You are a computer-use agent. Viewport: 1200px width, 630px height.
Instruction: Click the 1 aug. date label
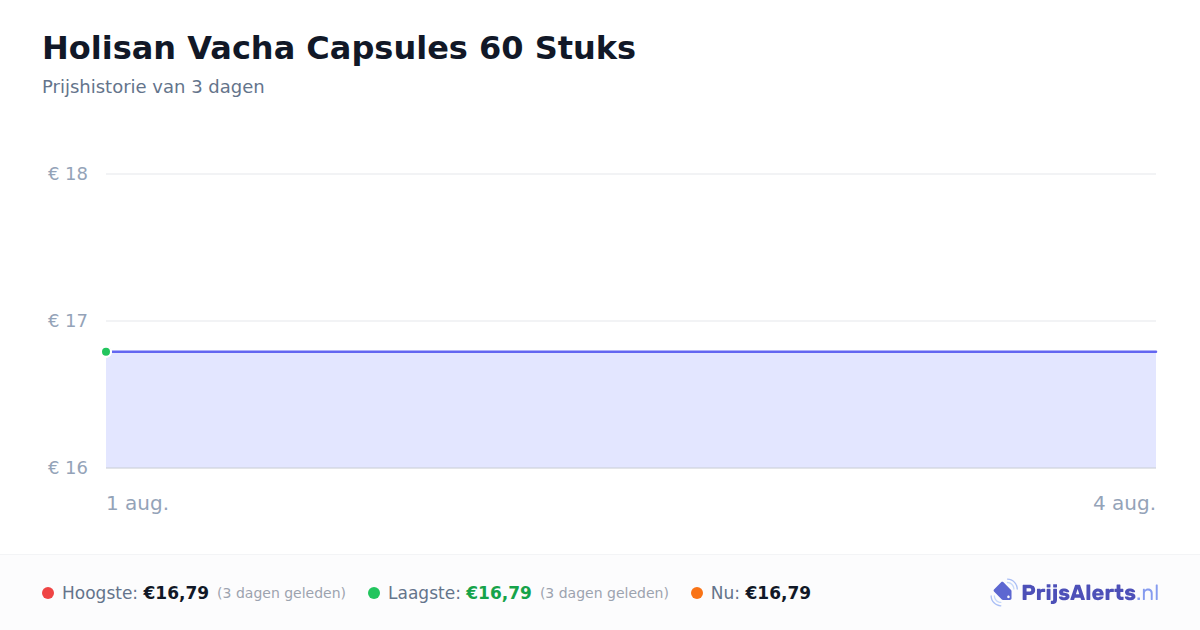[138, 504]
